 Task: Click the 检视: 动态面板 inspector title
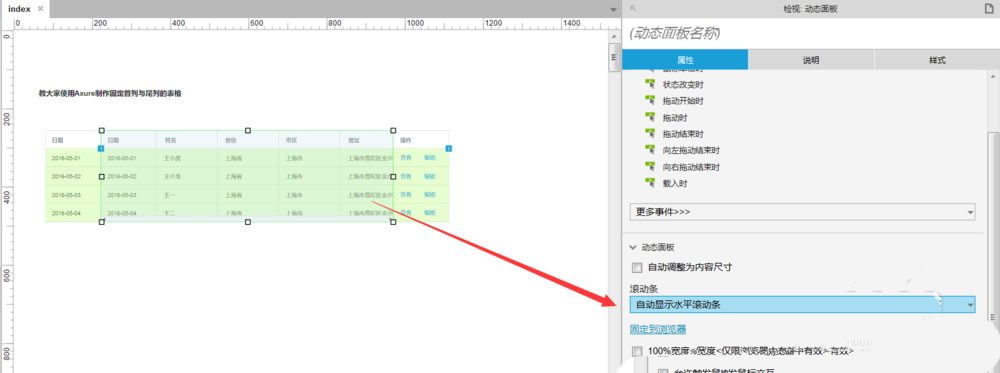tap(811, 8)
